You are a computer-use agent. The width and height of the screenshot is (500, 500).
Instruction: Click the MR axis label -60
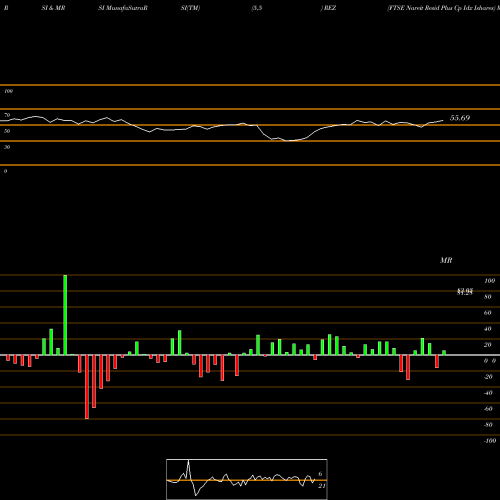click(488, 409)
